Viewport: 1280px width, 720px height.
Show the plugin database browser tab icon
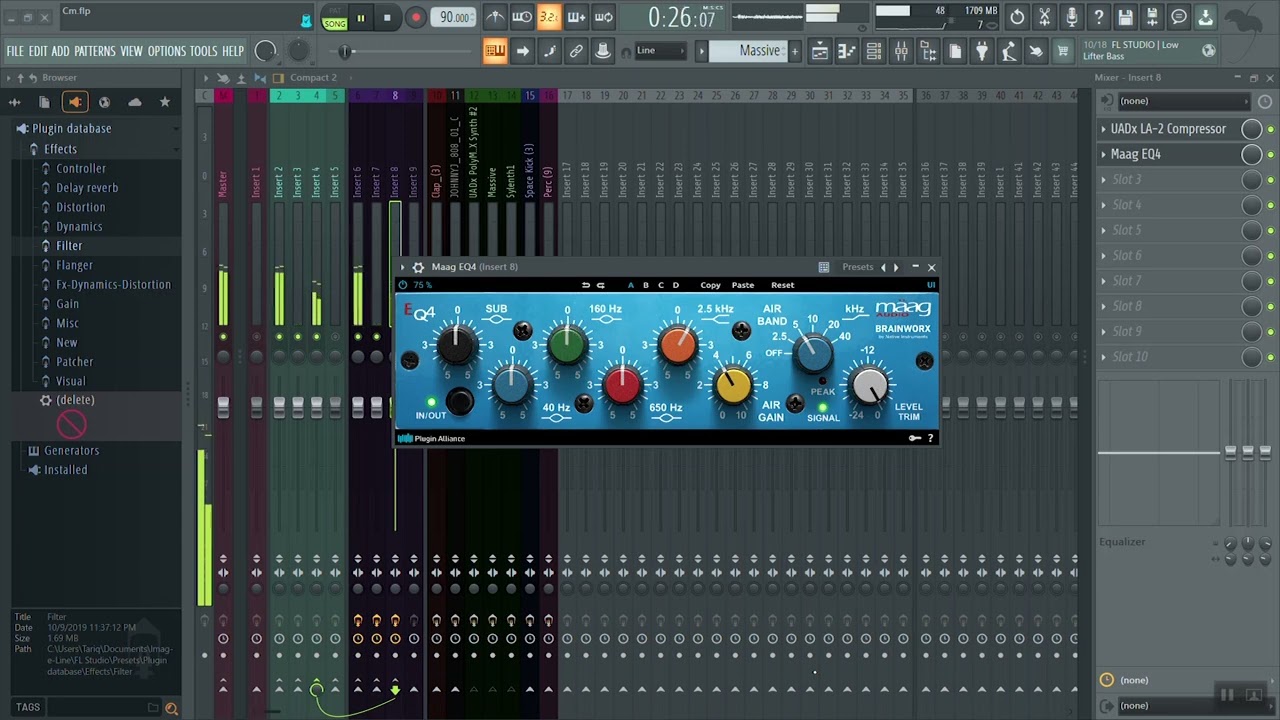pos(75,102)
